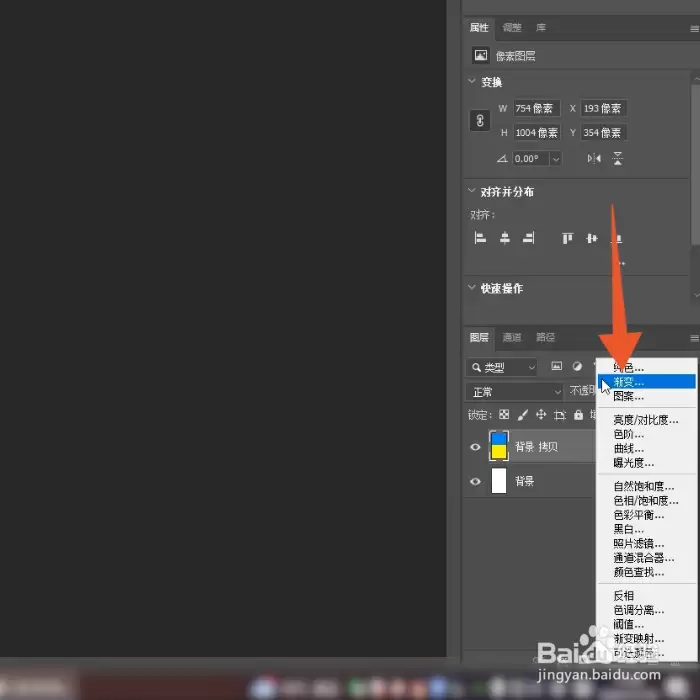The width and height of the screenshot is (700, 700).
Task: Choose 照片滤镜... from the menu
Action: (x=646, y=543)
